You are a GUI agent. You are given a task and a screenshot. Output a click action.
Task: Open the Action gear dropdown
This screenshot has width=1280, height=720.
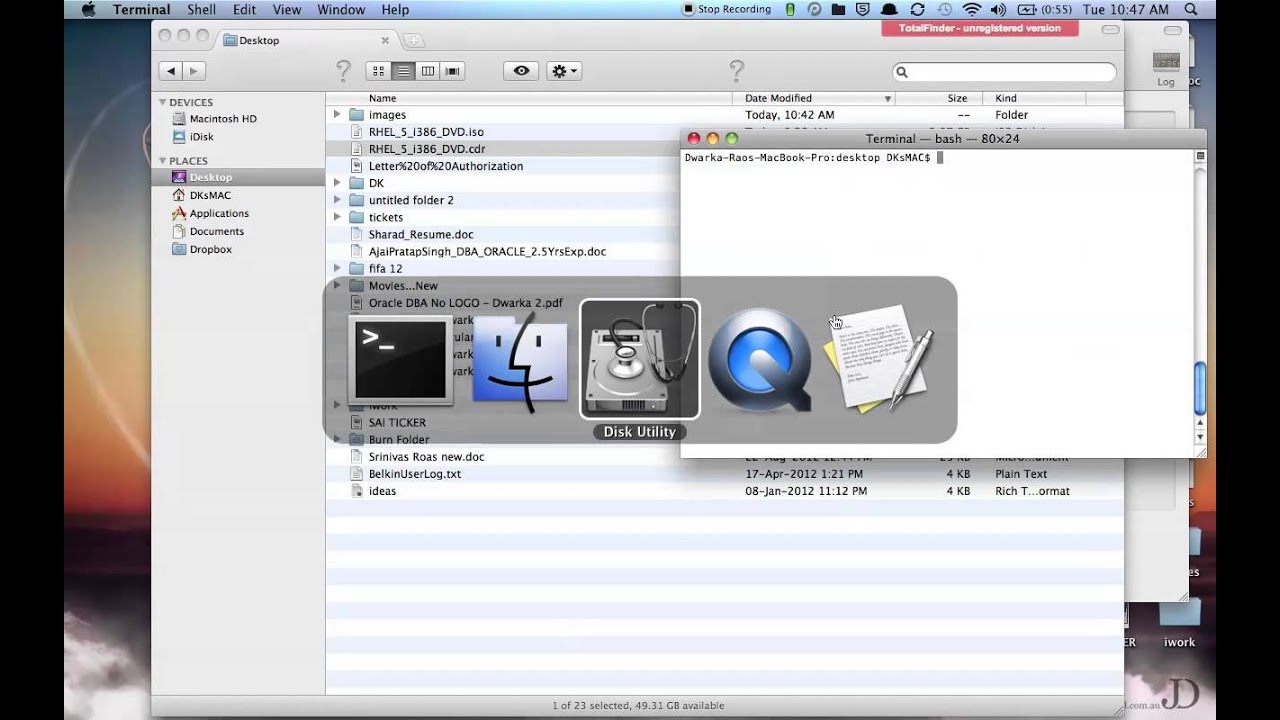click(564, 71)
